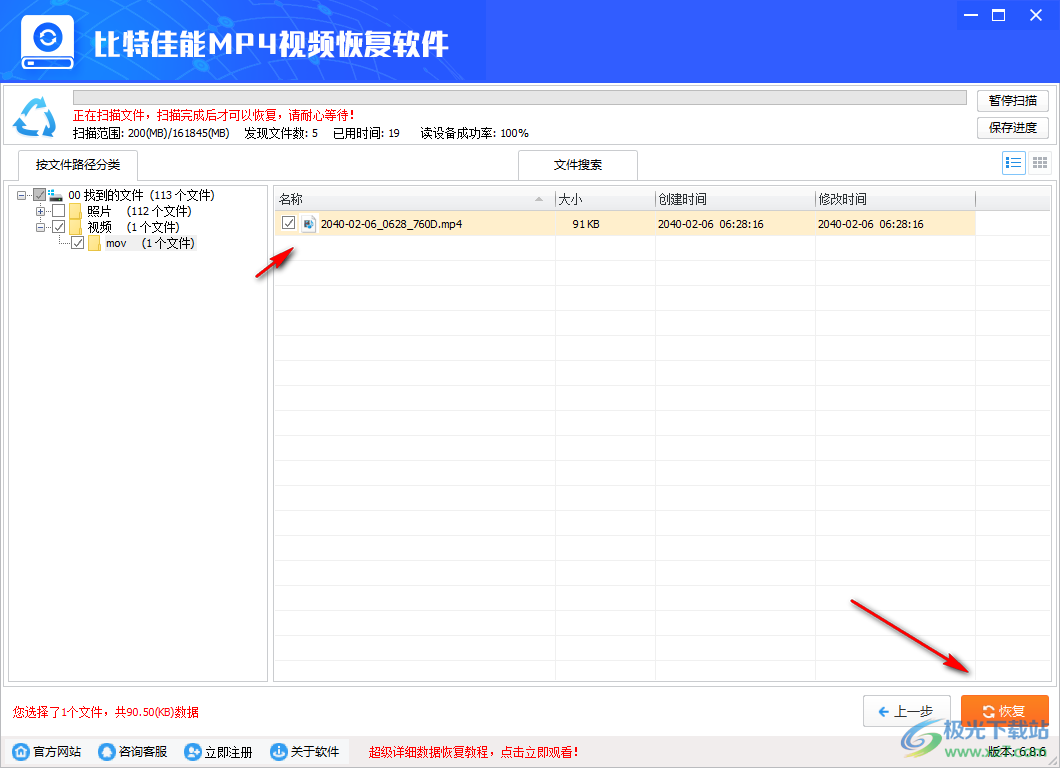1060x768 pixels.
Task: Click the 创建时间 cell 2040-02-06 06:28:16
Action: [x=710, y=224]
